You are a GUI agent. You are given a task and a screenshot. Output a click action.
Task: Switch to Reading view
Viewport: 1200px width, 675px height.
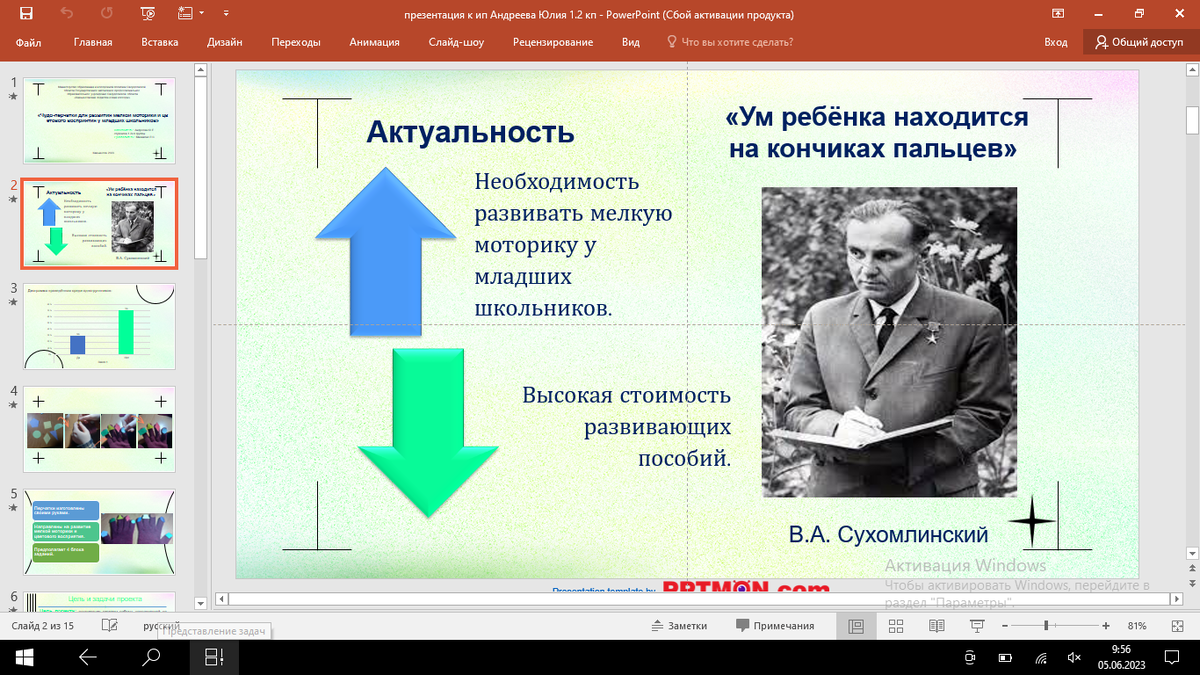[x=936, y=626]
